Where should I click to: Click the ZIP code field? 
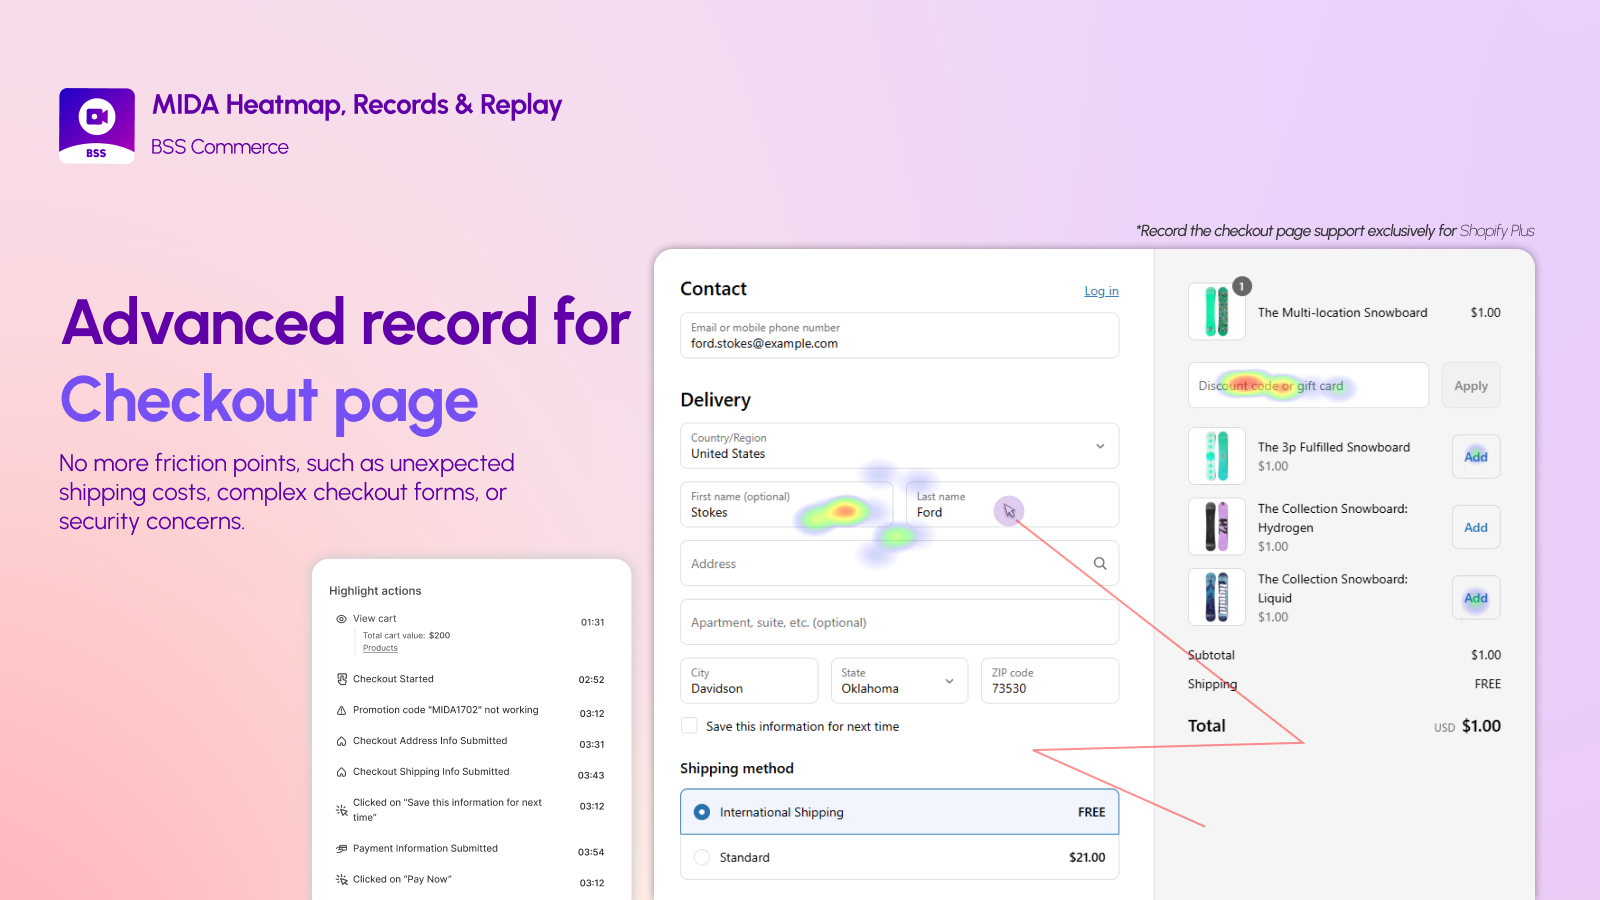(x=1050, y=681)
